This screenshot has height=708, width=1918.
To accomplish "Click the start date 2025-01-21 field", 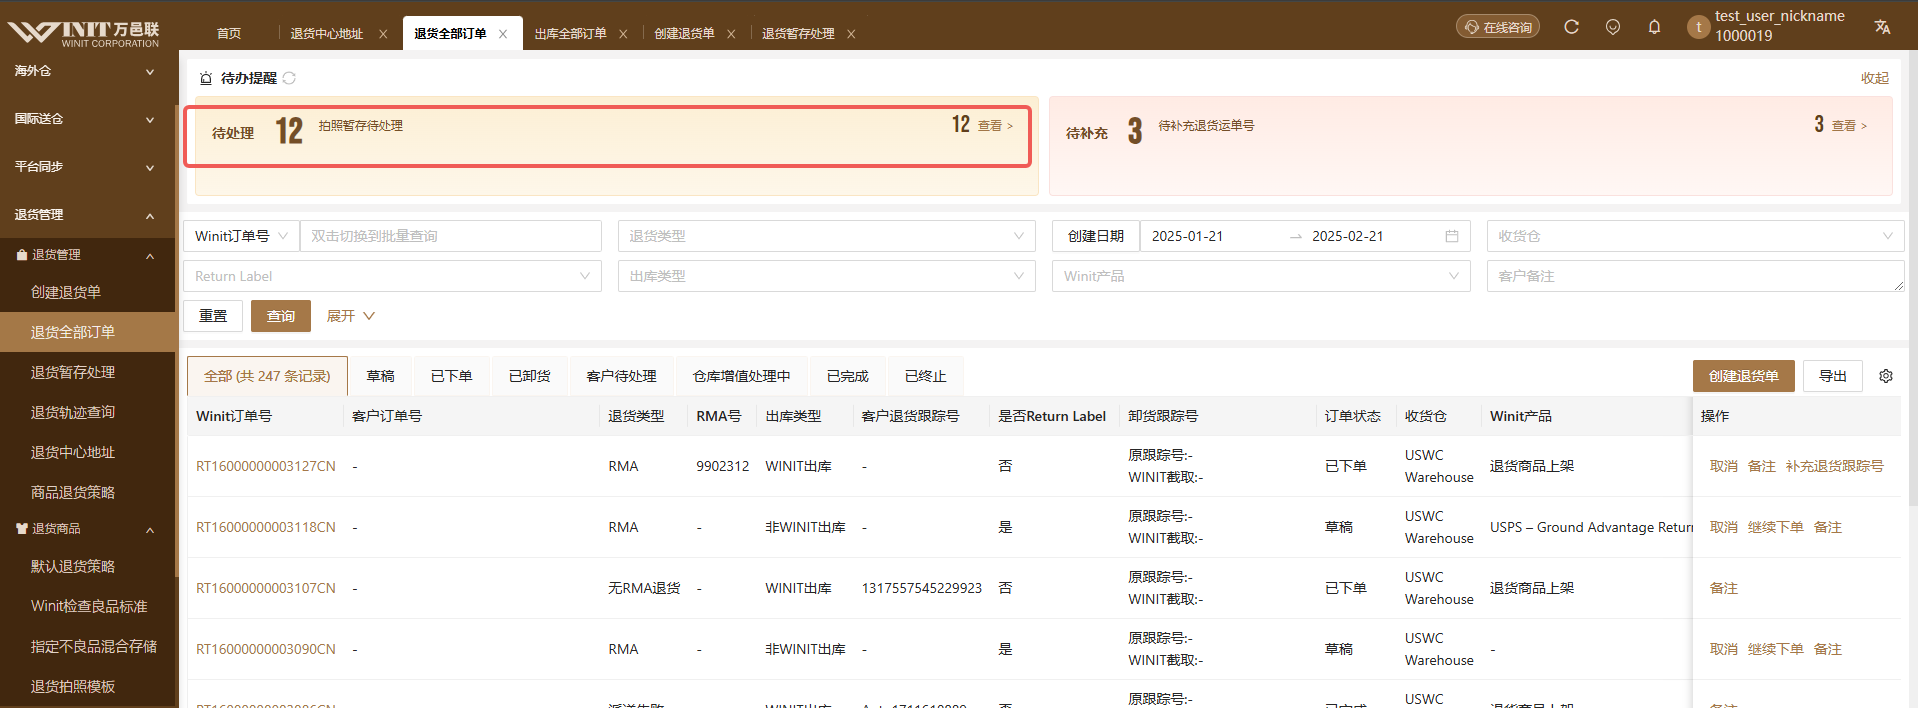I will pyautogui.click(x=1211, y=236).
